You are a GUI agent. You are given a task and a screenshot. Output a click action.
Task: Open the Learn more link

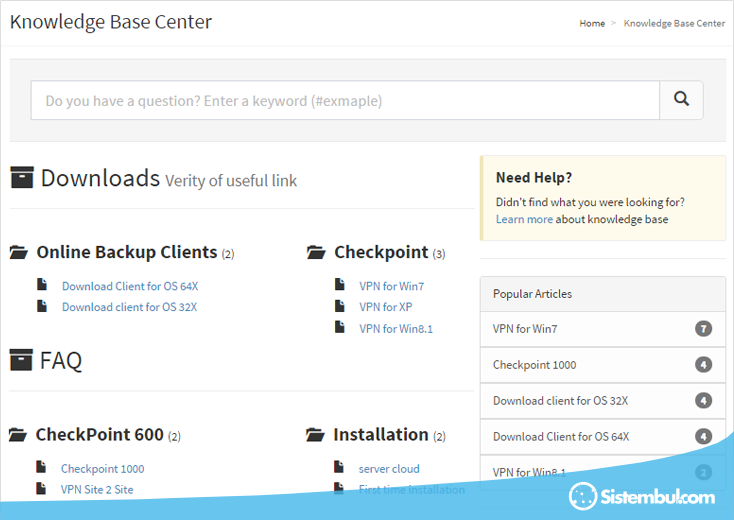pos(524,219)
